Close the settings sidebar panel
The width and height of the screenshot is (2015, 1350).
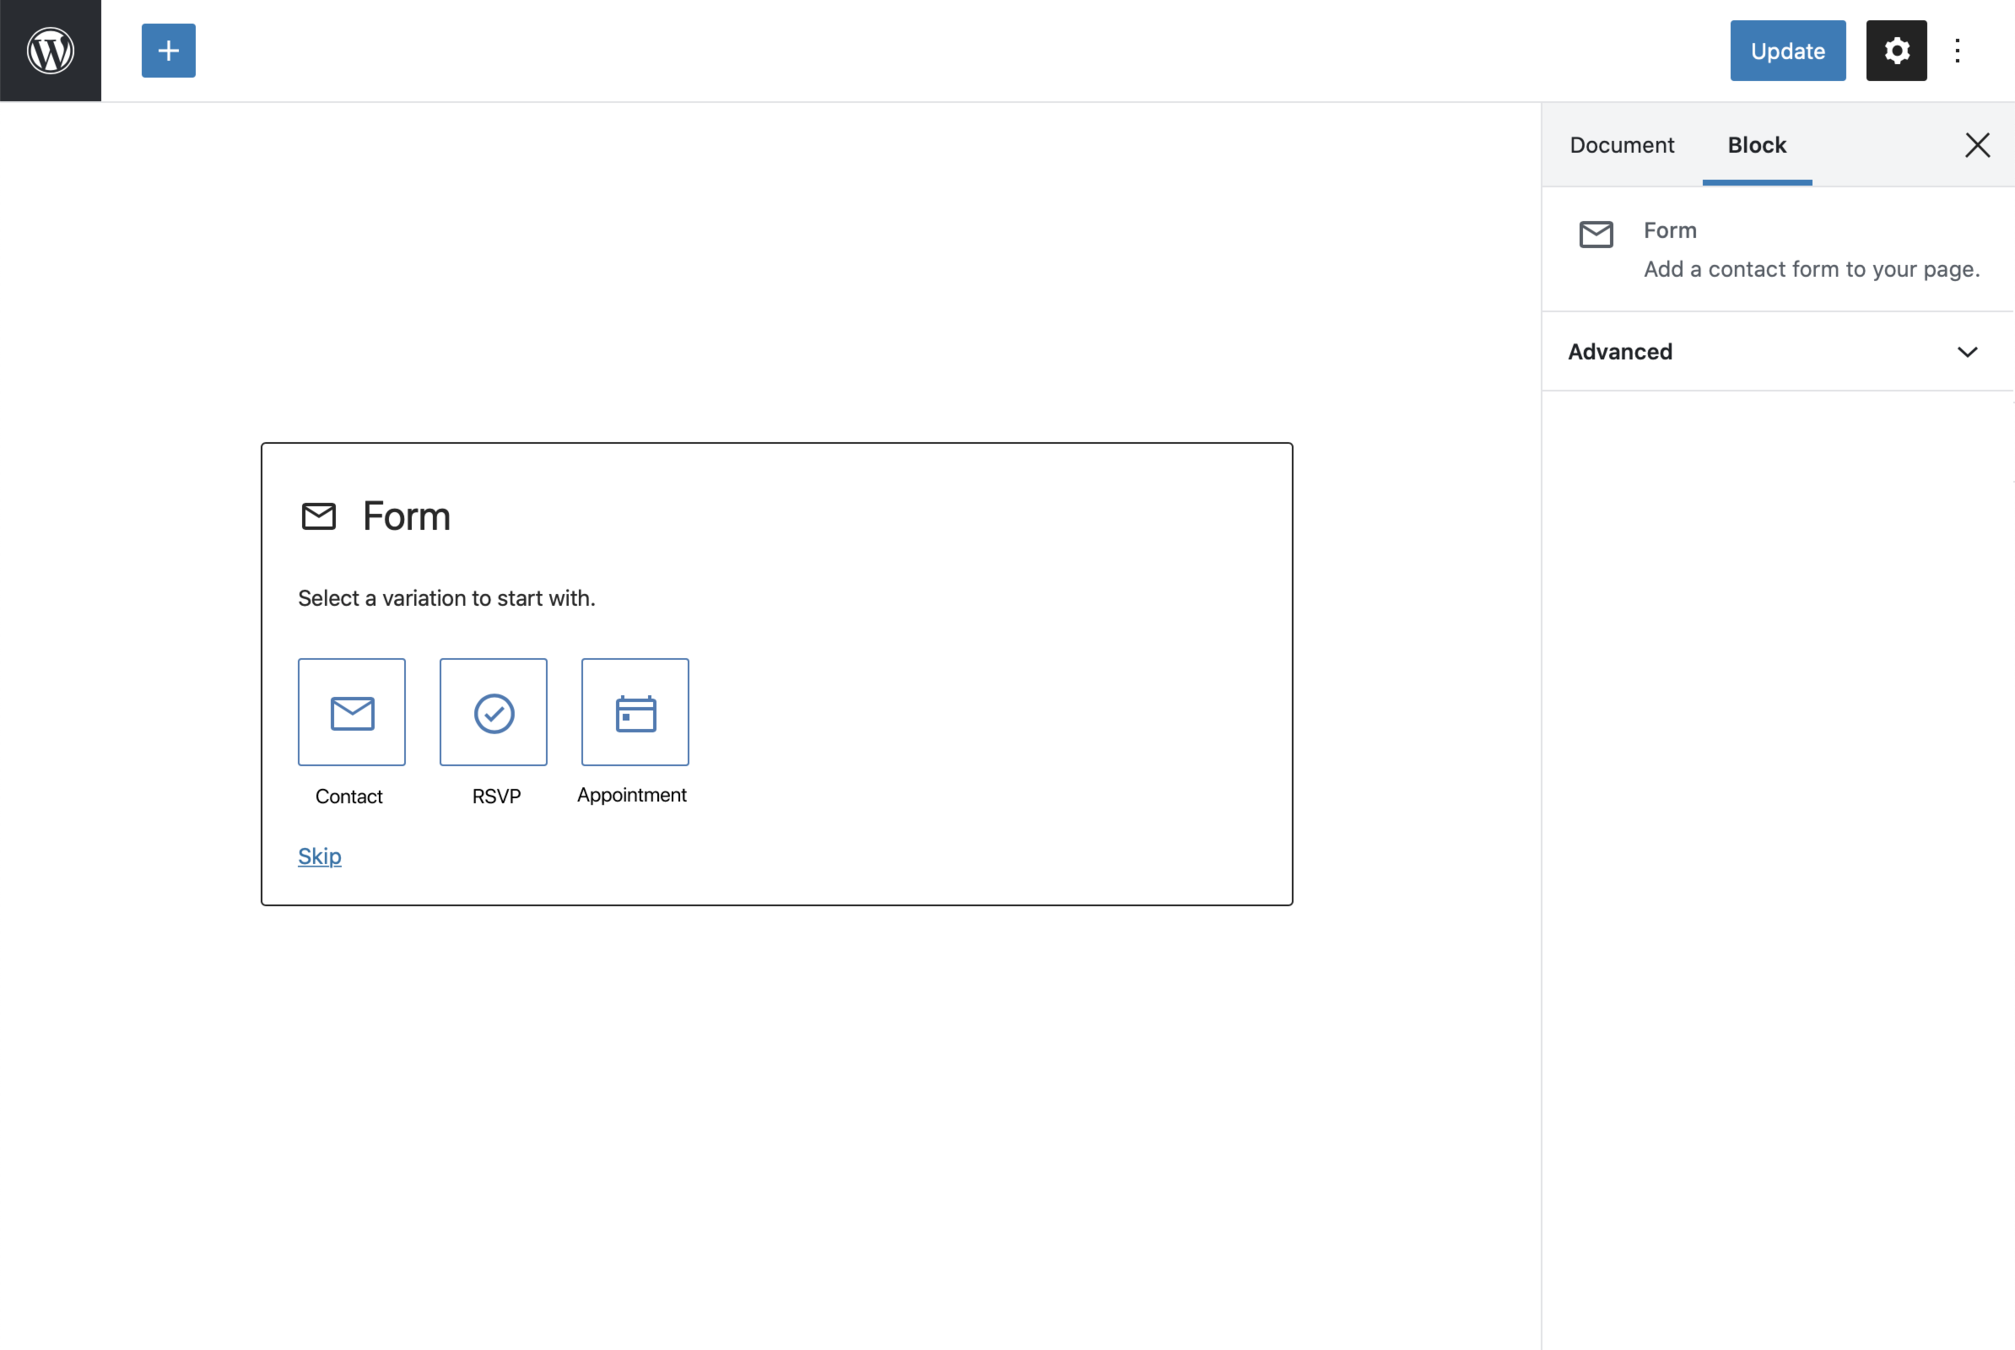1976,145
